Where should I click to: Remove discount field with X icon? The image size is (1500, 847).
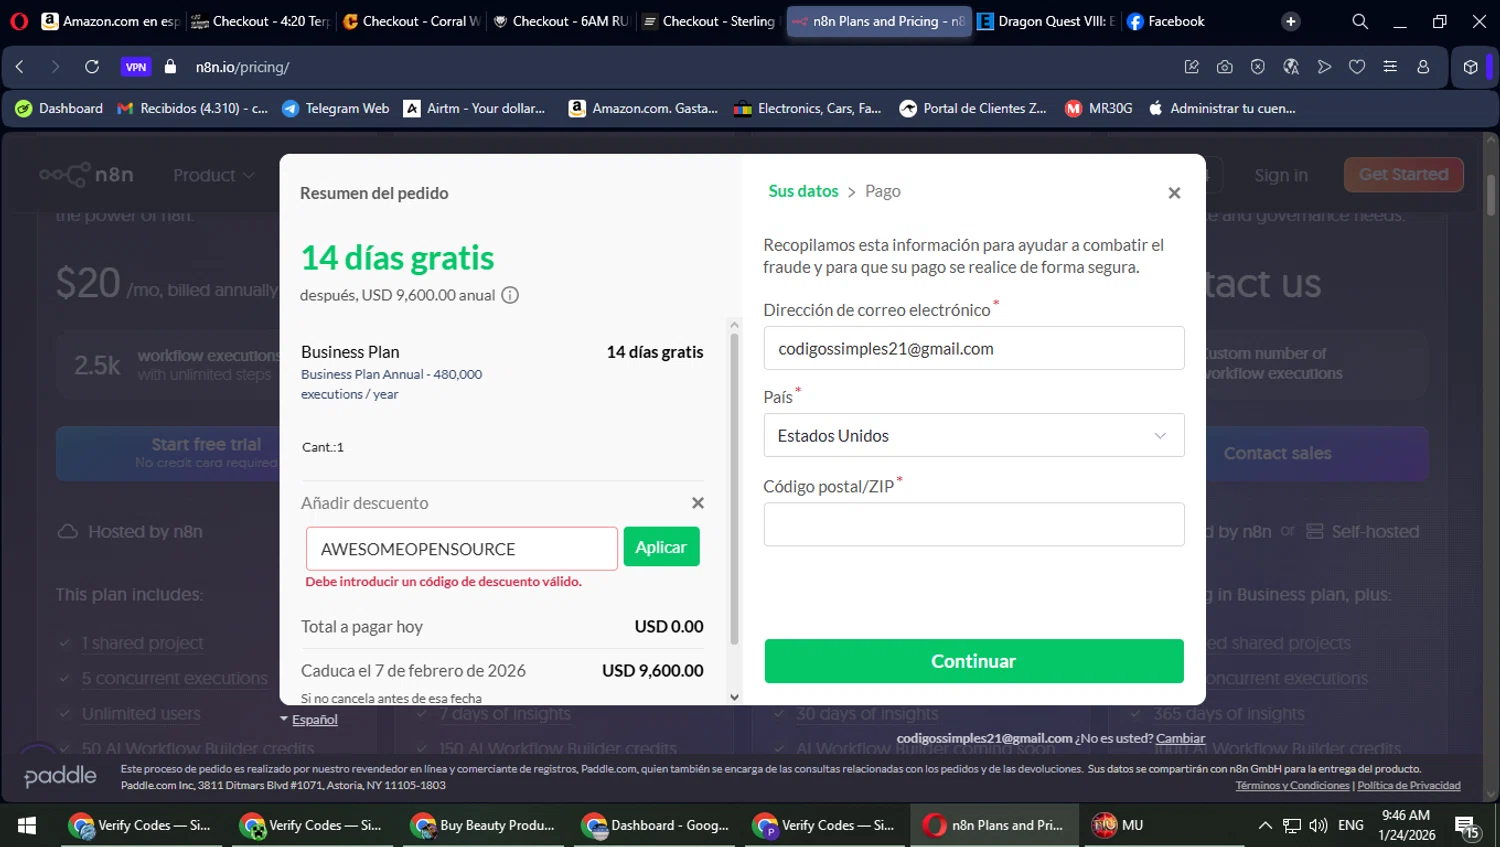coord(698,503)
